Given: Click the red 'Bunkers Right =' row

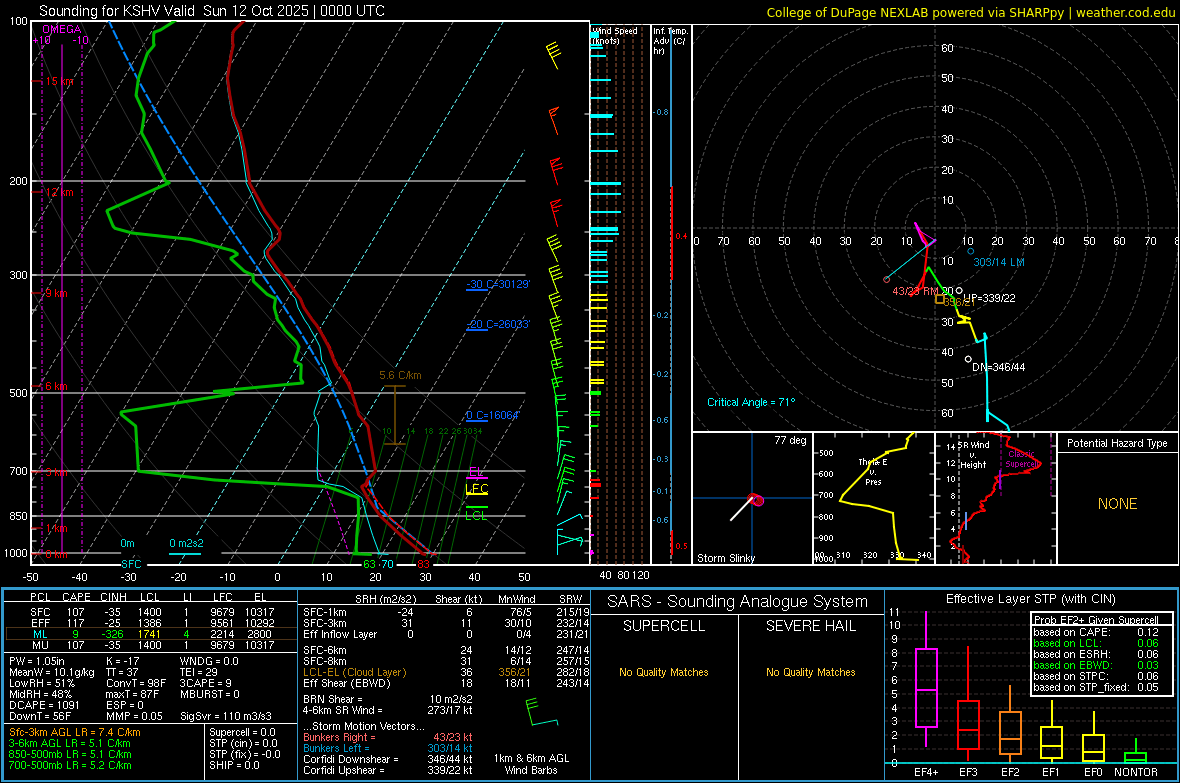Looking at the screenshot, I should tap(388, 737).
